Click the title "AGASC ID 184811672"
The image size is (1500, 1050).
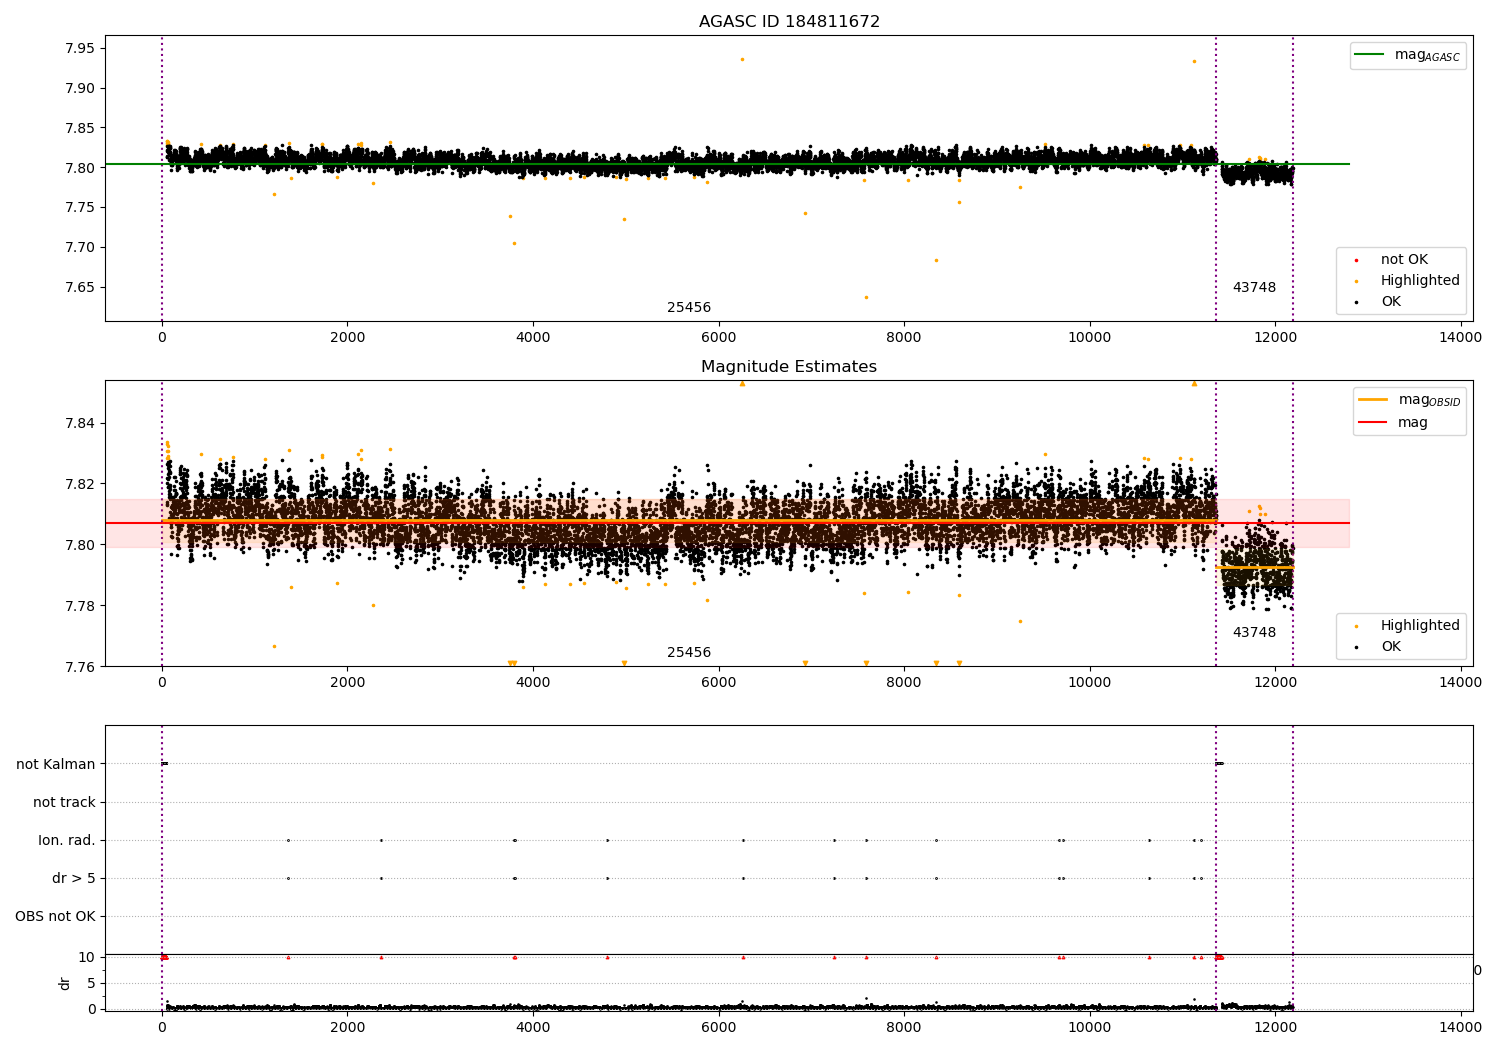click(789, 22)
